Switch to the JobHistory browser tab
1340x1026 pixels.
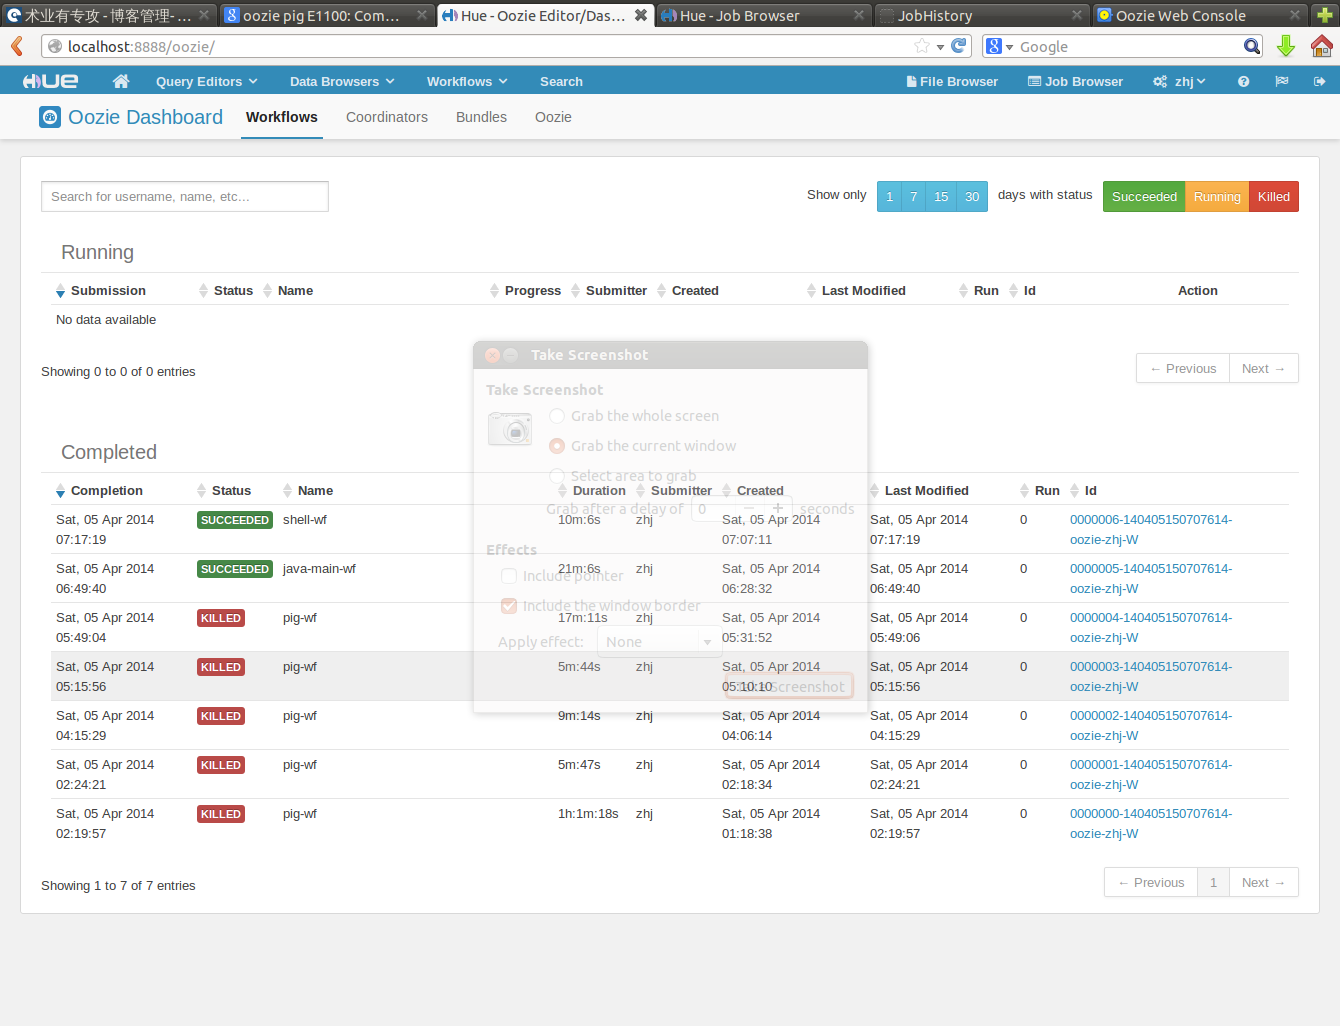(x=978, y=15)
